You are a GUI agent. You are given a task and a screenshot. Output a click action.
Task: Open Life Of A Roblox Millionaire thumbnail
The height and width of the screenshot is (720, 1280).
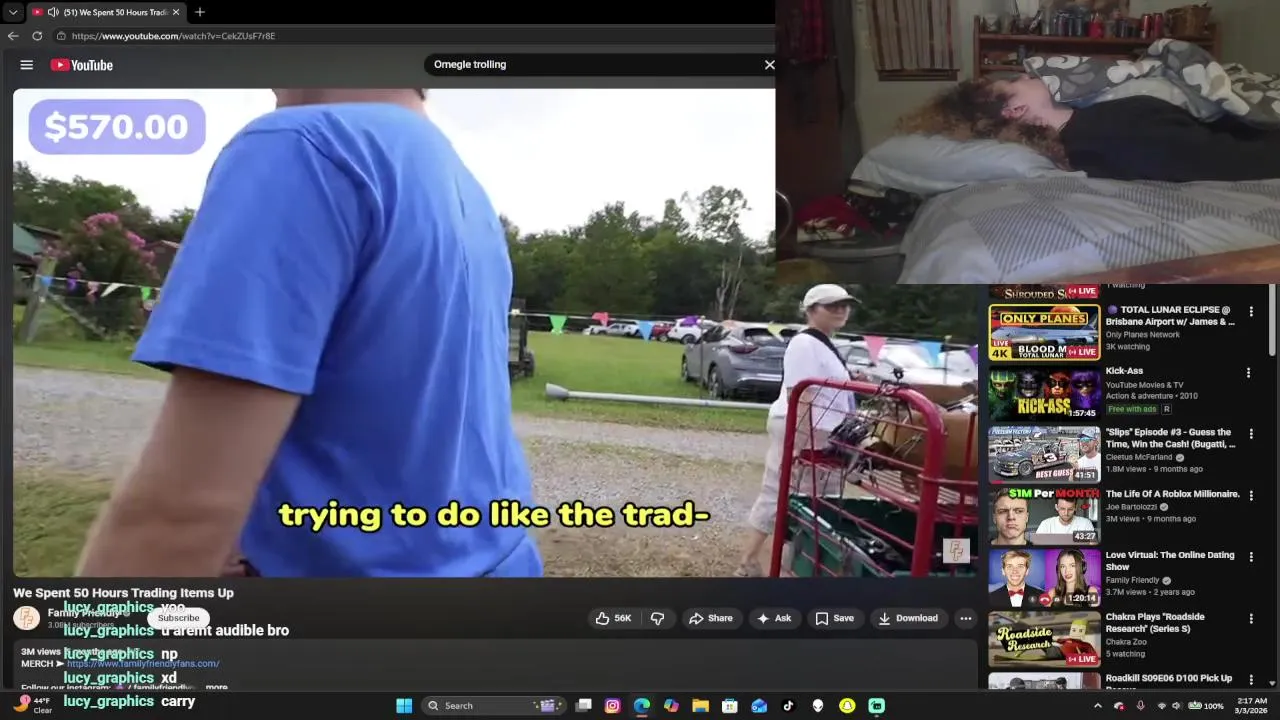[1044, 516]
